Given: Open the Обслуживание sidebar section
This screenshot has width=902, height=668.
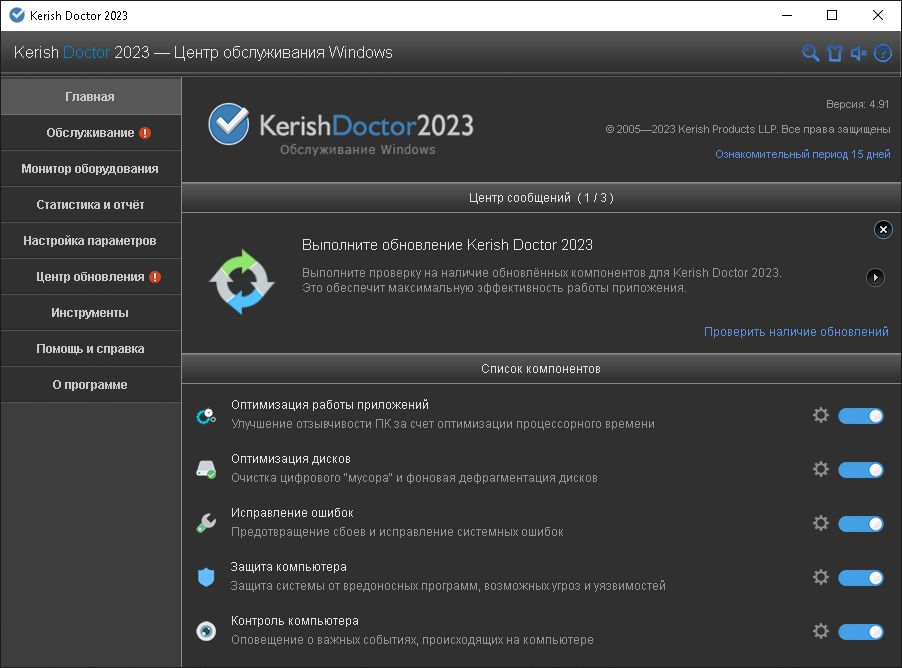Looking at the screenshot, I should [x=90, y=132].
